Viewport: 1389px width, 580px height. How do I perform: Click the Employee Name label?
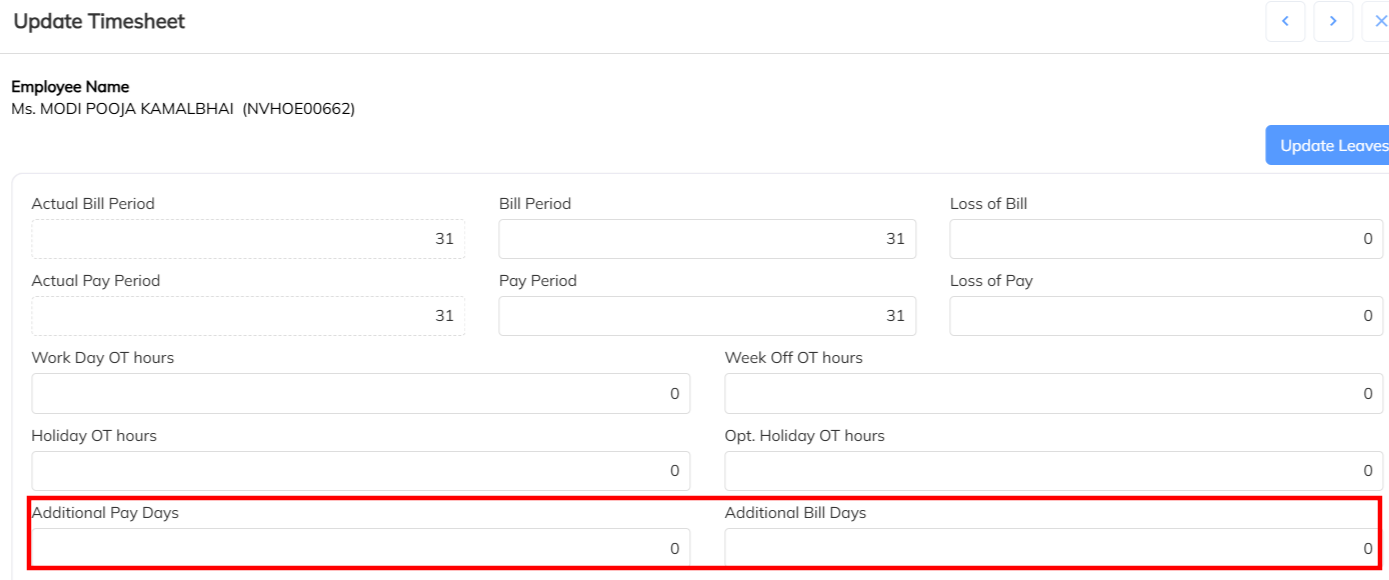pos(70,87)
